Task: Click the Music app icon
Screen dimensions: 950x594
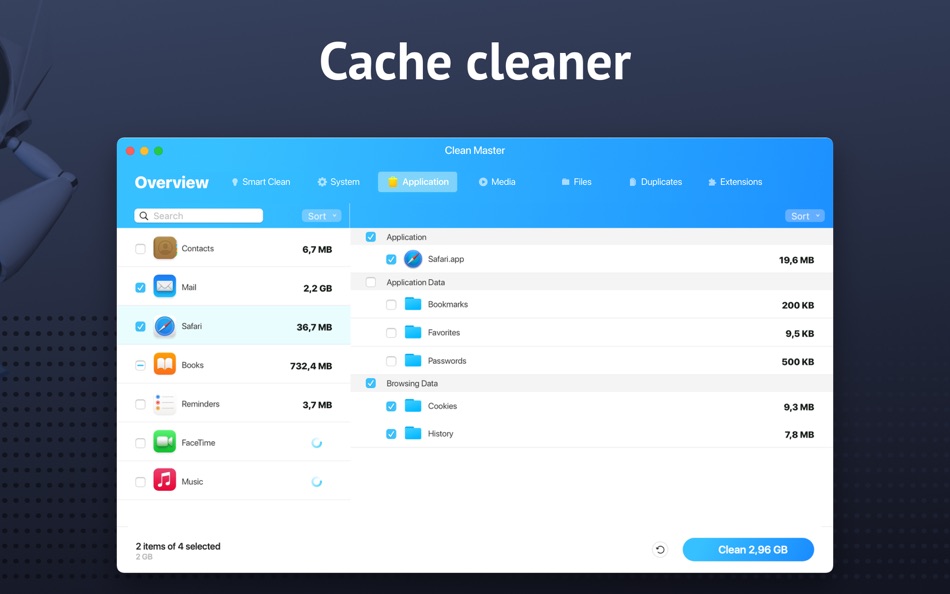Action: coord(165,481)
